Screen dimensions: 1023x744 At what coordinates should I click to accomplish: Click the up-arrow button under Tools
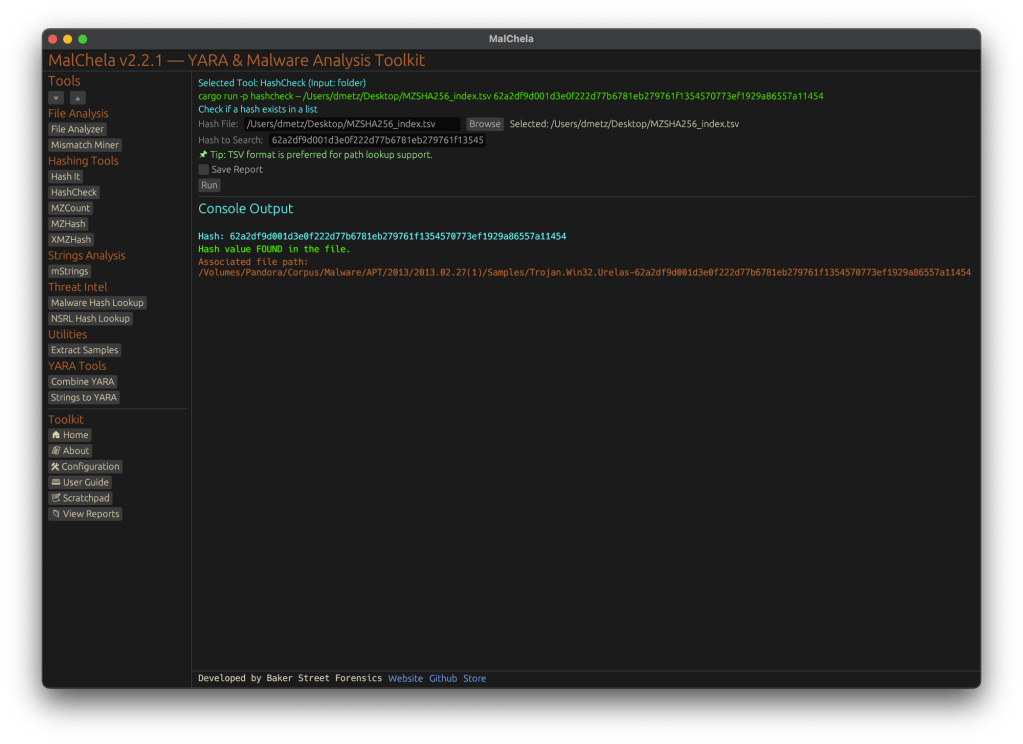(x=77, y=98)
